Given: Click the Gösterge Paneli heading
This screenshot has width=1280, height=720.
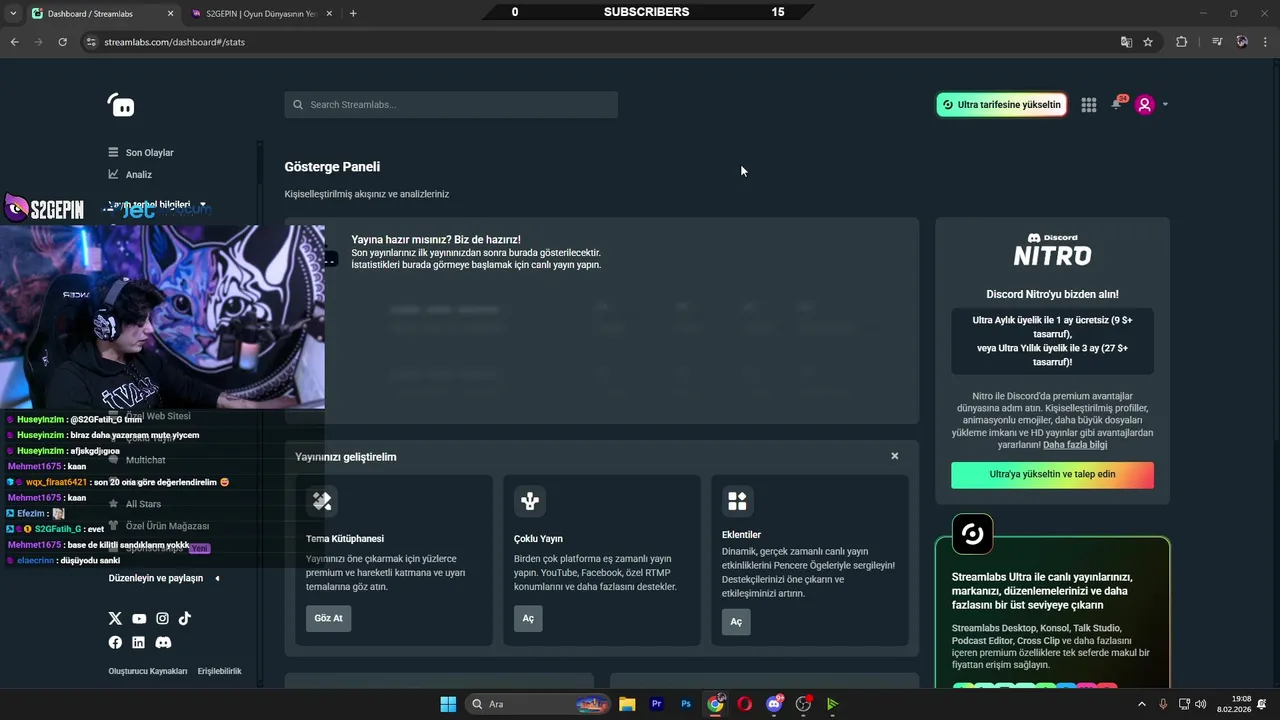Looking at the screenshot, I should point(332,167).
